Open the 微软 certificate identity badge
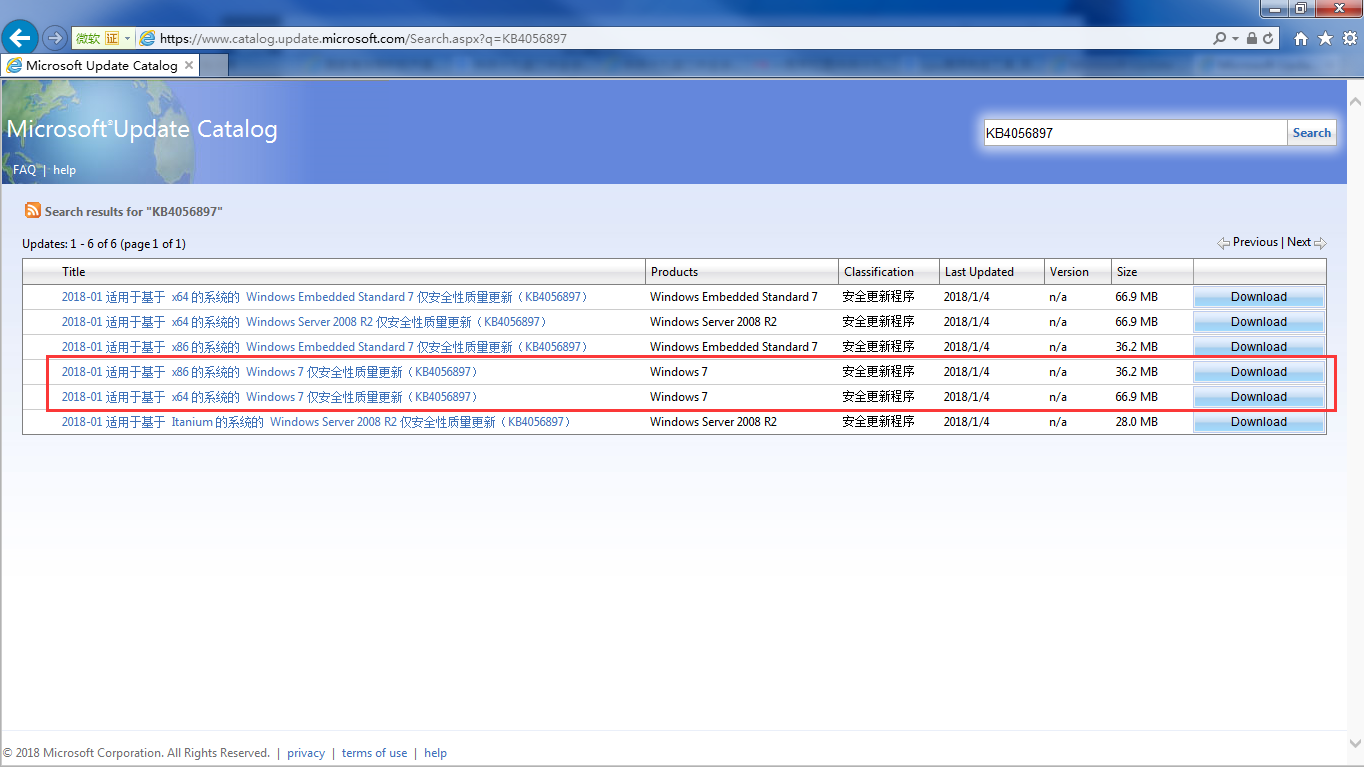This screenshot has height=767, width=1364. pyautogui.click(x=97, y=38)
